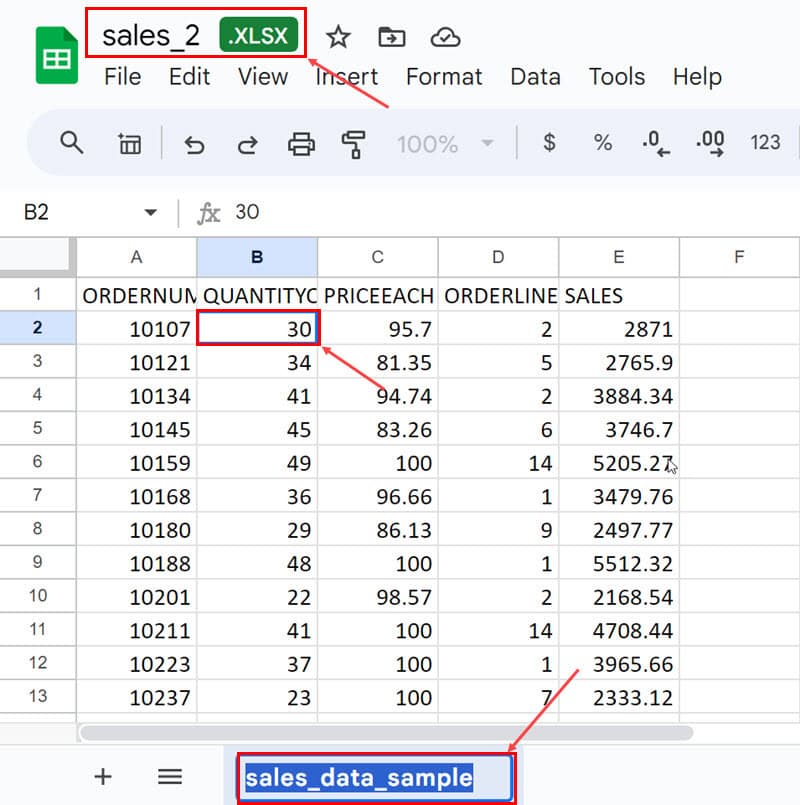Image resolution: width=800 pixels, height=805 pixels.
Task: Click the Undo arrow in toolbar
Action: pyautogui.click(x=194, y=144)
